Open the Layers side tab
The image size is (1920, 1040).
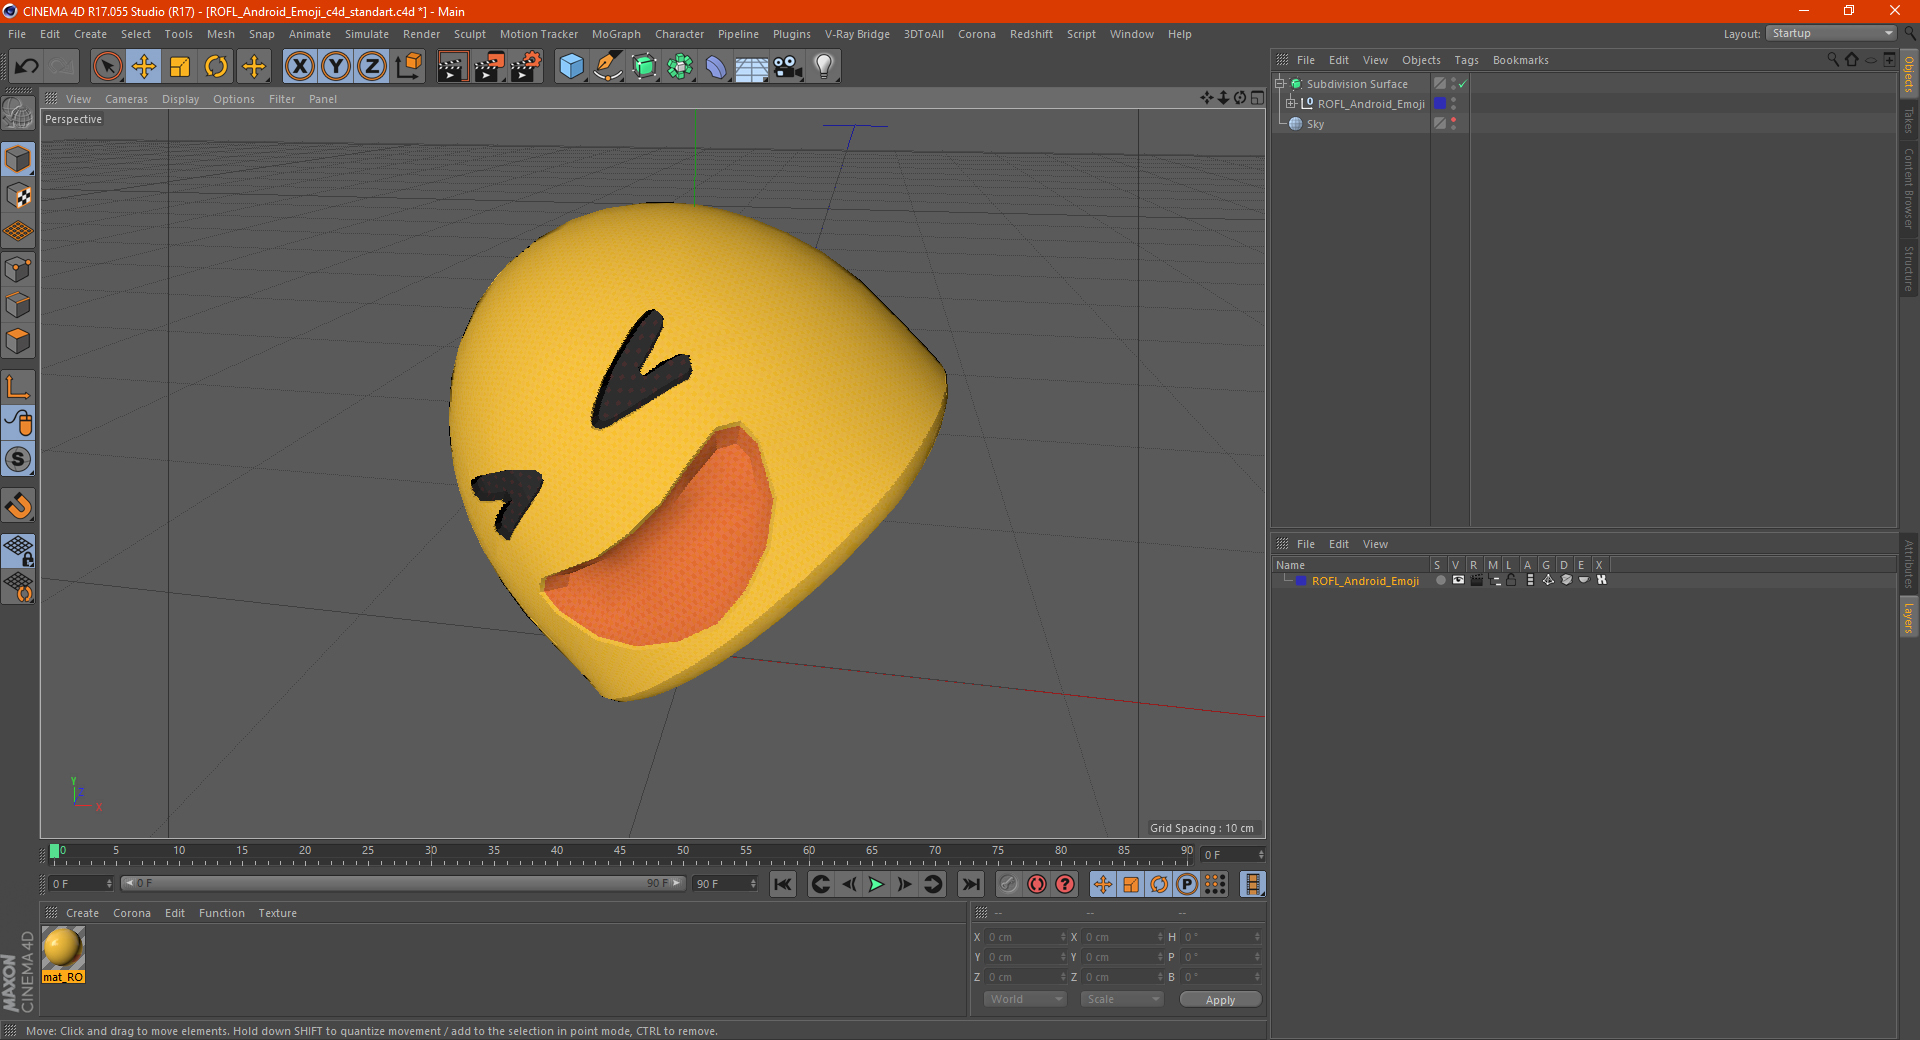tap(1909, 618)
